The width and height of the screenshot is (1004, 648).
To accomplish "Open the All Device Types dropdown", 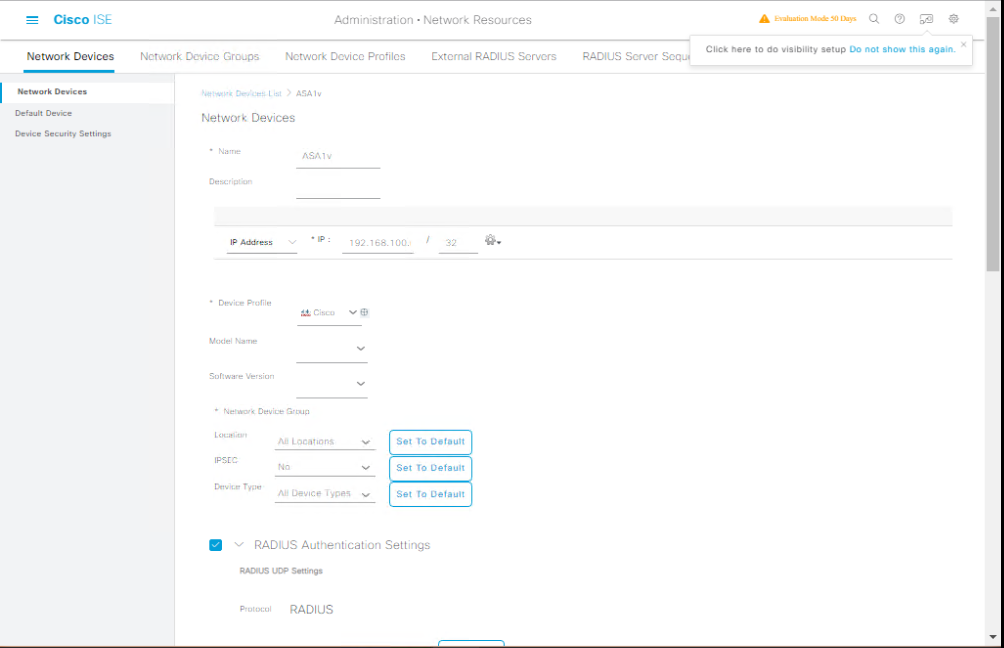I will point(325,494).
